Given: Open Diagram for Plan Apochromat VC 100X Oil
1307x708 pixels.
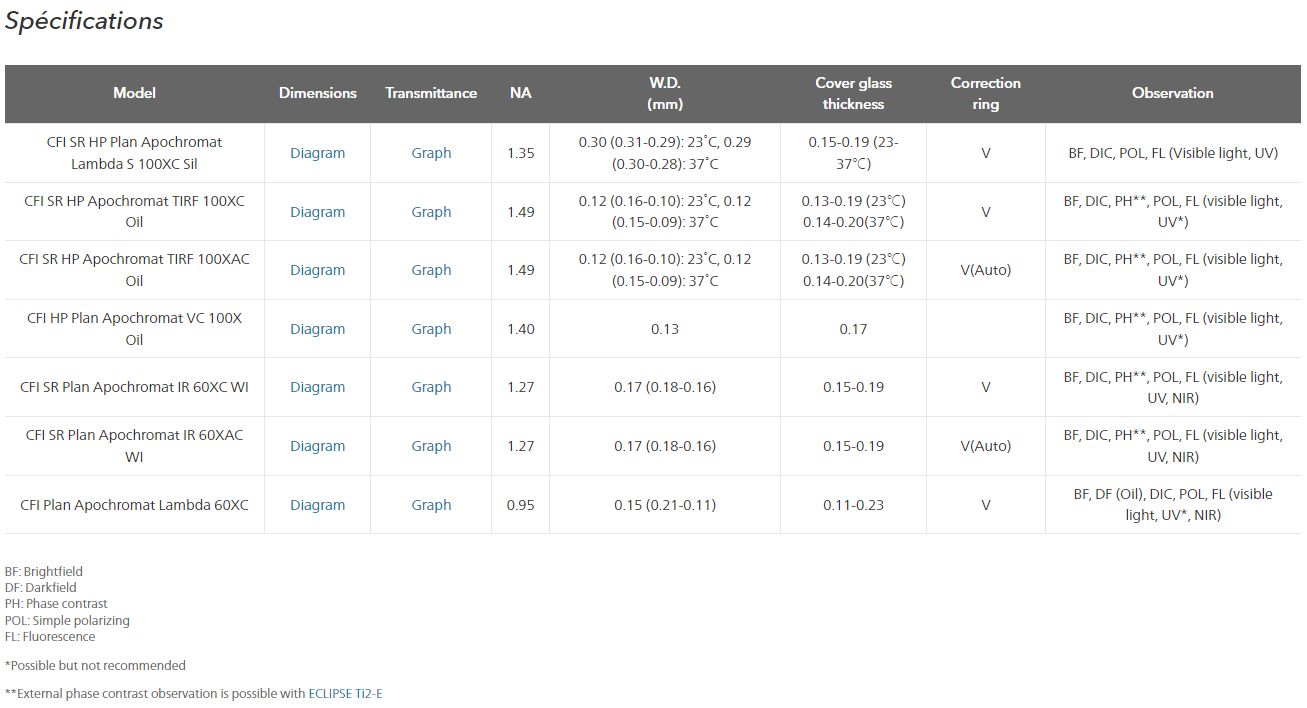Looking at the screenshot, I should click(317, 329).
